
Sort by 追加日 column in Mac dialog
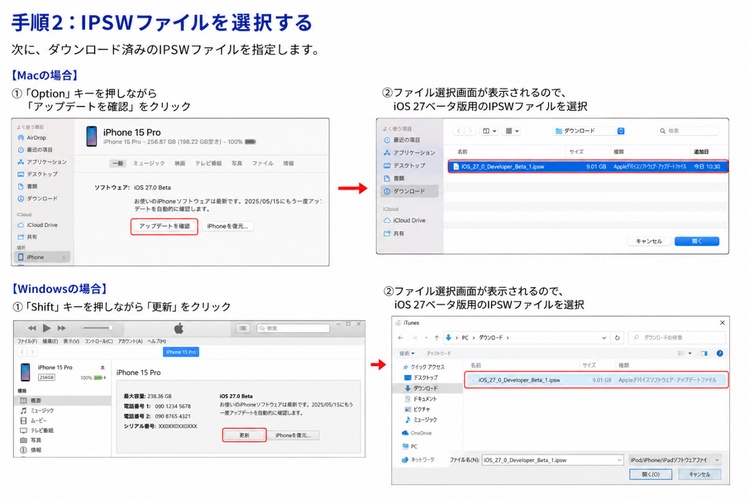tap(701, 152)
